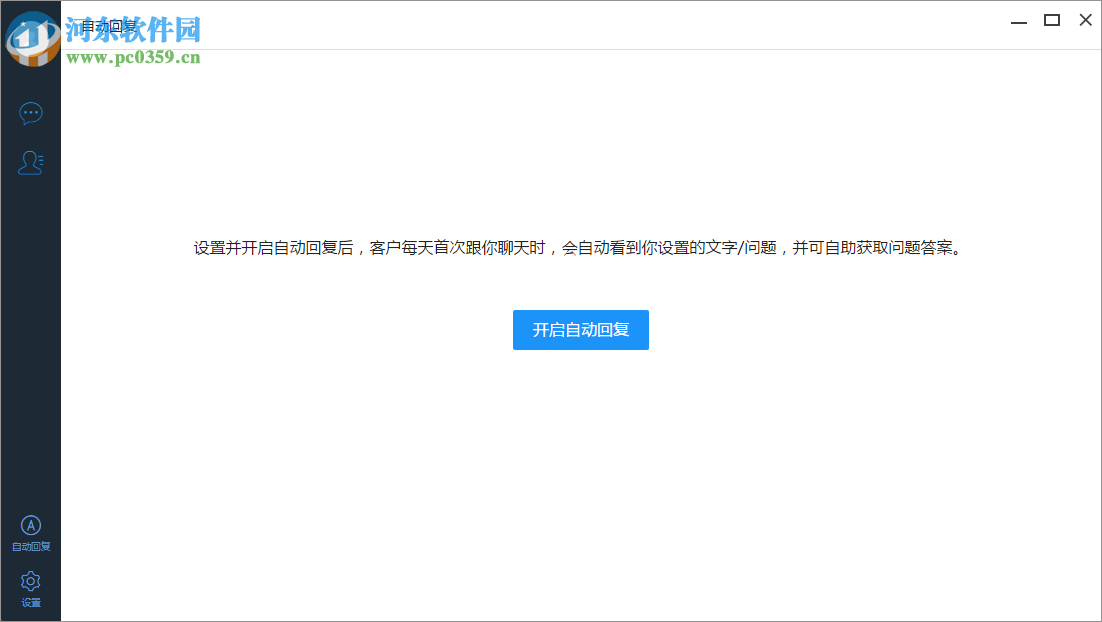The image size is (1102, 622).
Task: Switch to the message bubble view
Action: point(31,113)
